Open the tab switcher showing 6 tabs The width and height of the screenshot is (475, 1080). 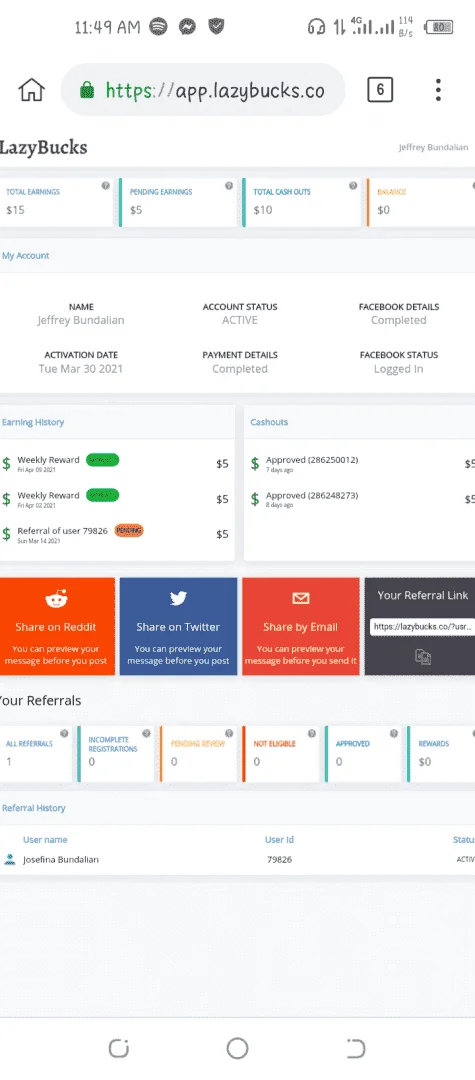pyautogui.click(x=380, y=90)
